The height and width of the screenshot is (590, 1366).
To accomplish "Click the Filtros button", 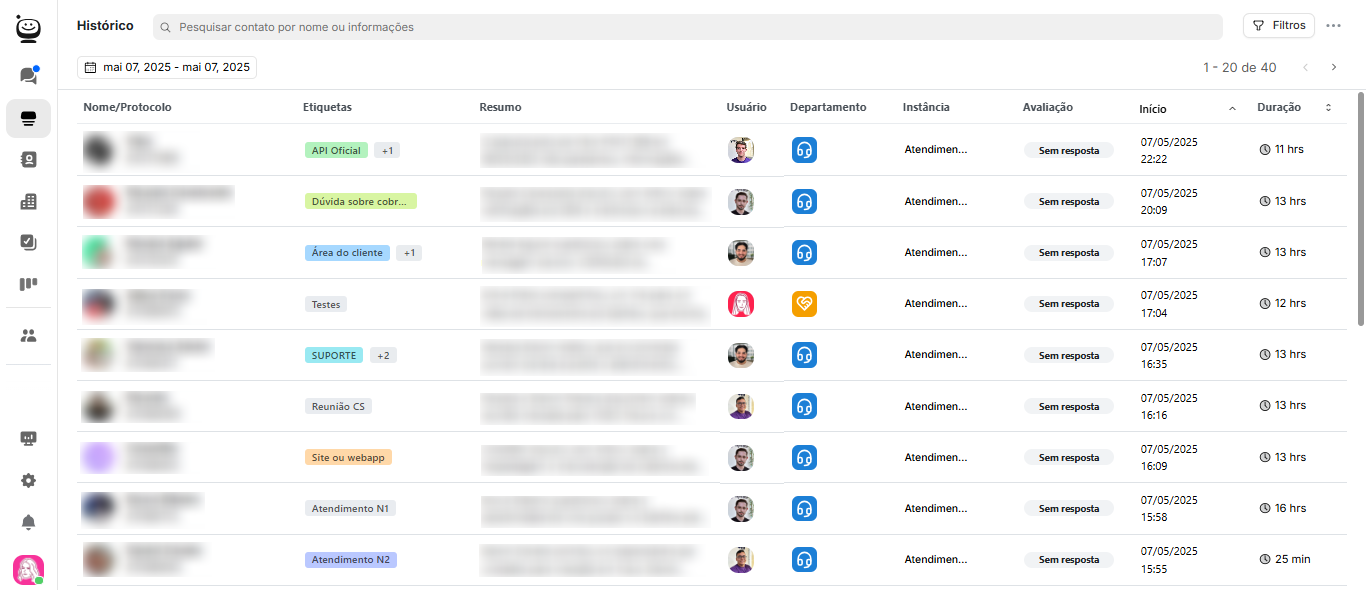I will [x=1278, y=26].
